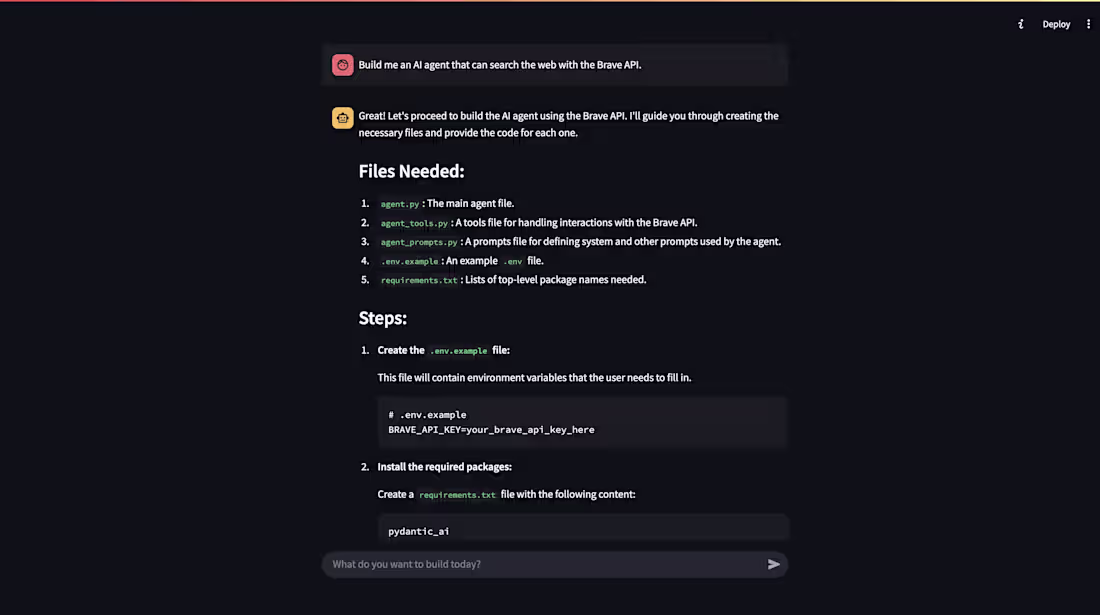This screenshot has width=1100, height=615.
Task: Click the red user avatar icon
Action: (343, 65)
